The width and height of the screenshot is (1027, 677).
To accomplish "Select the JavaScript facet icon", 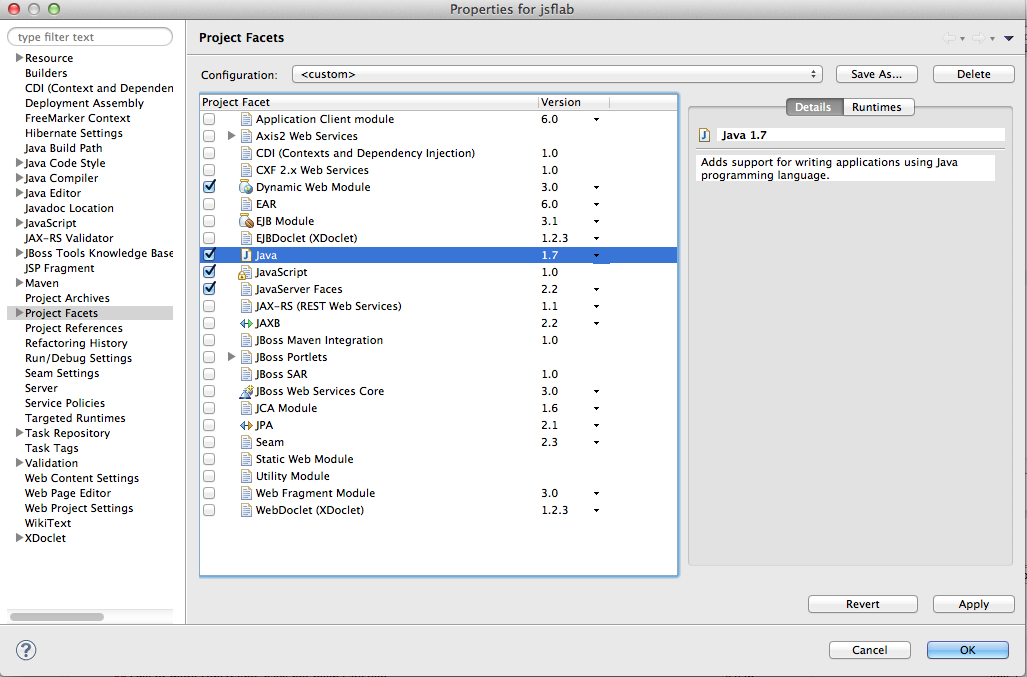I will pyautogui.click(x=247, y=272).
